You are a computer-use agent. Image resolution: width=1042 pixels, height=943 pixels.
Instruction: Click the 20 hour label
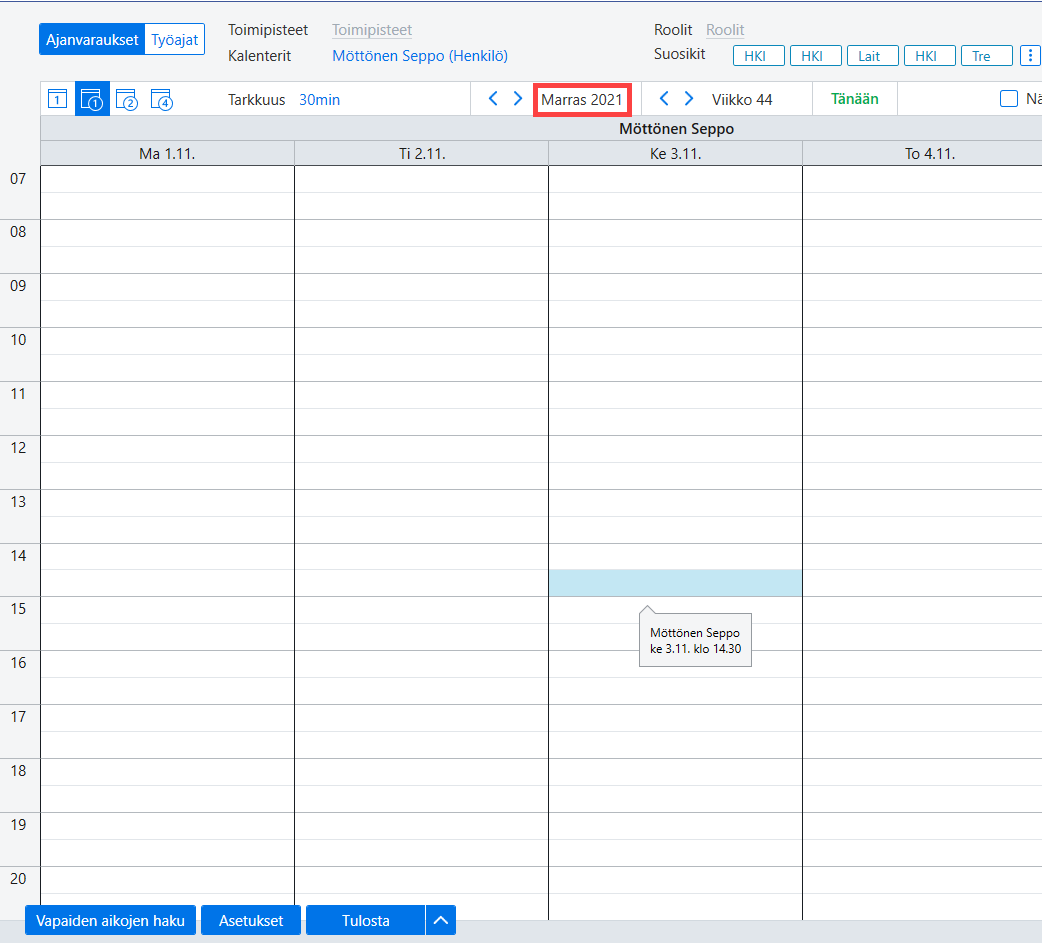pos(18,879)
